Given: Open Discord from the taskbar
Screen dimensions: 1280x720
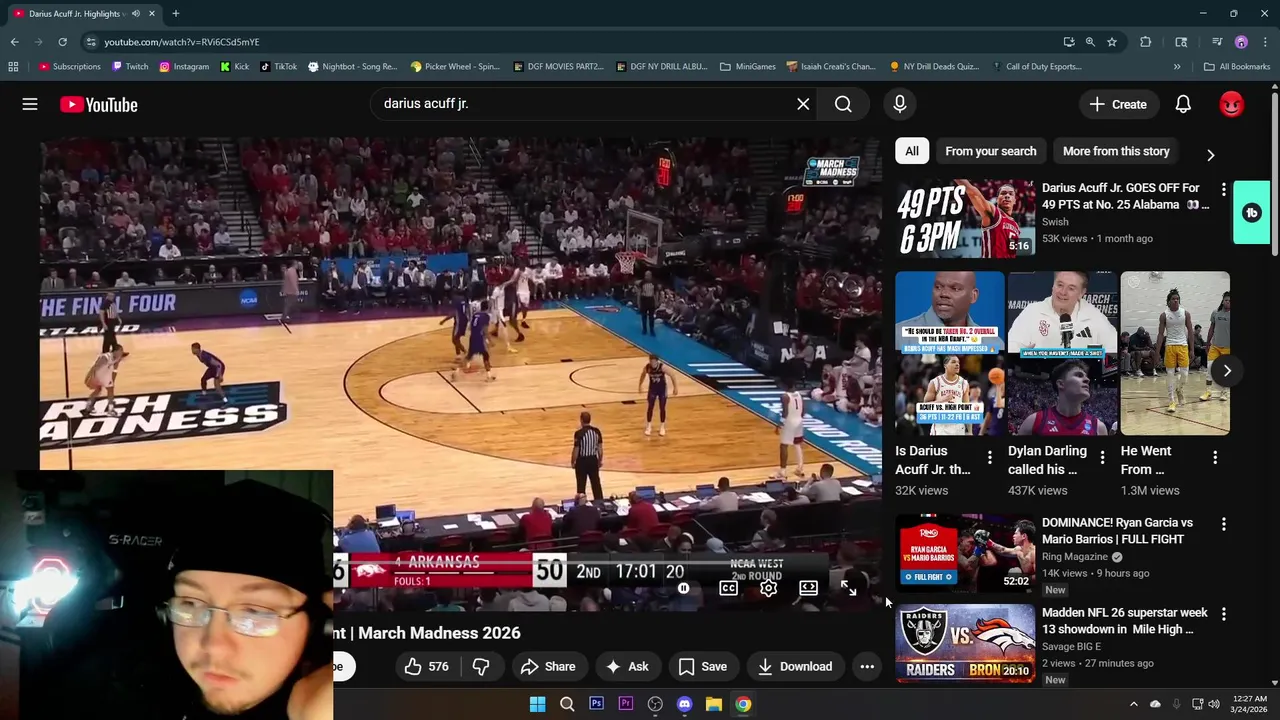Looking at the screenshot, I should click(684, 704).
